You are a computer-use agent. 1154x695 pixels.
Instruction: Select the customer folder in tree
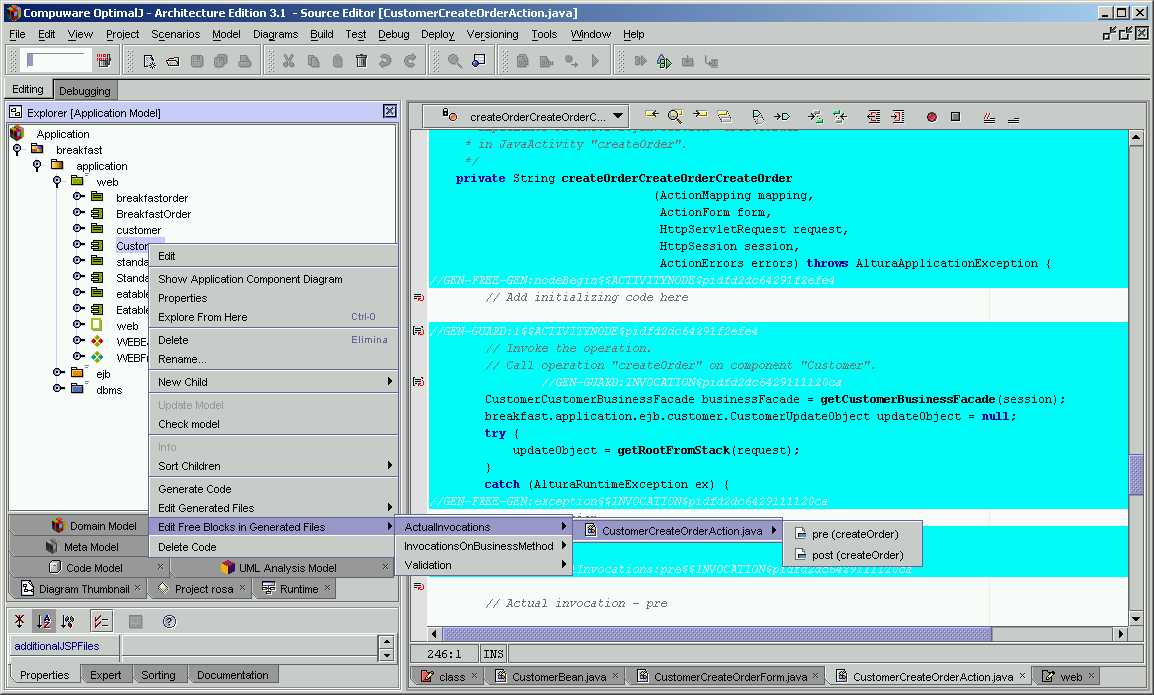click(138, 230)
